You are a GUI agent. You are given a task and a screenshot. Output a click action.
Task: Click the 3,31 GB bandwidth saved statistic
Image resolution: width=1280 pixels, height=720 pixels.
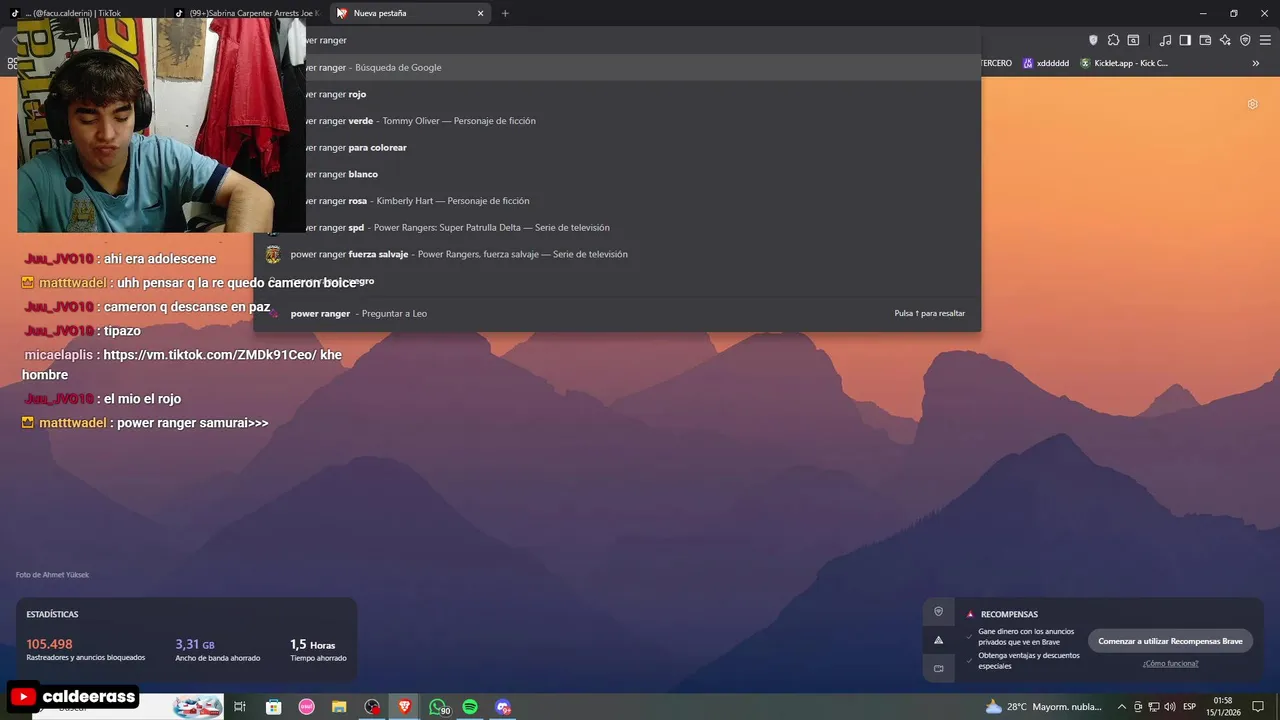pyautogui.click(x=217, y=650)
